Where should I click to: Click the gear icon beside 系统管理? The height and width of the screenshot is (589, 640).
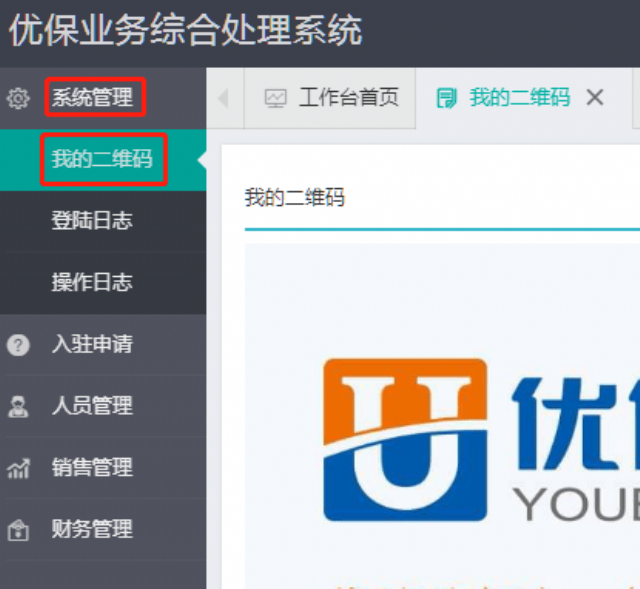pyautogui.click(x=18, y=98)
